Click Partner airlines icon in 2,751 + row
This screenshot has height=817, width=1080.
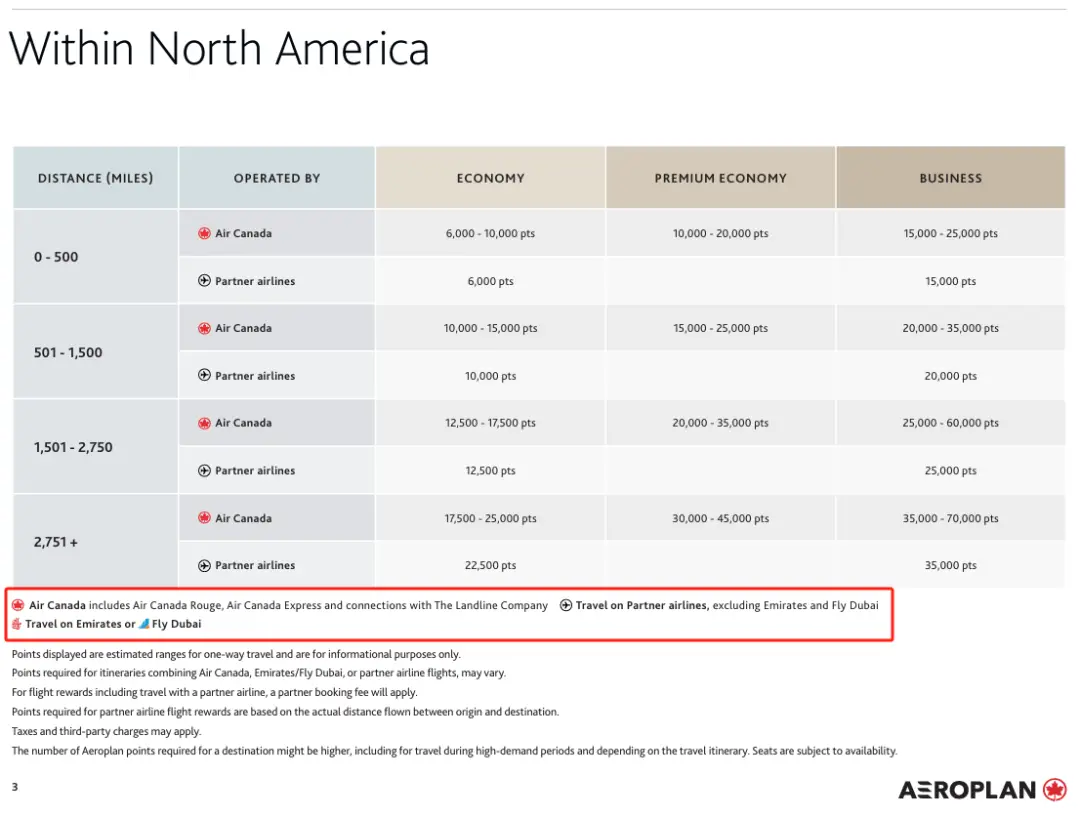204,565
